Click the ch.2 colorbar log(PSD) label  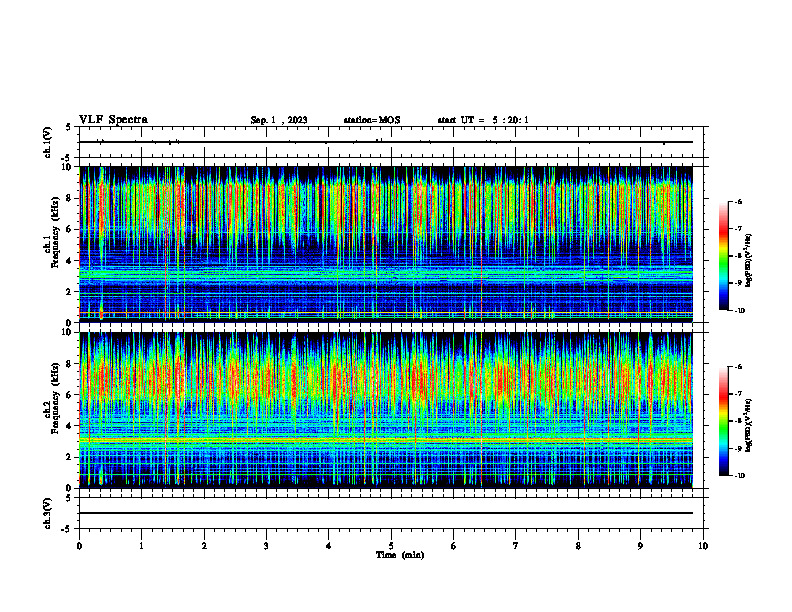coord(749,425)
